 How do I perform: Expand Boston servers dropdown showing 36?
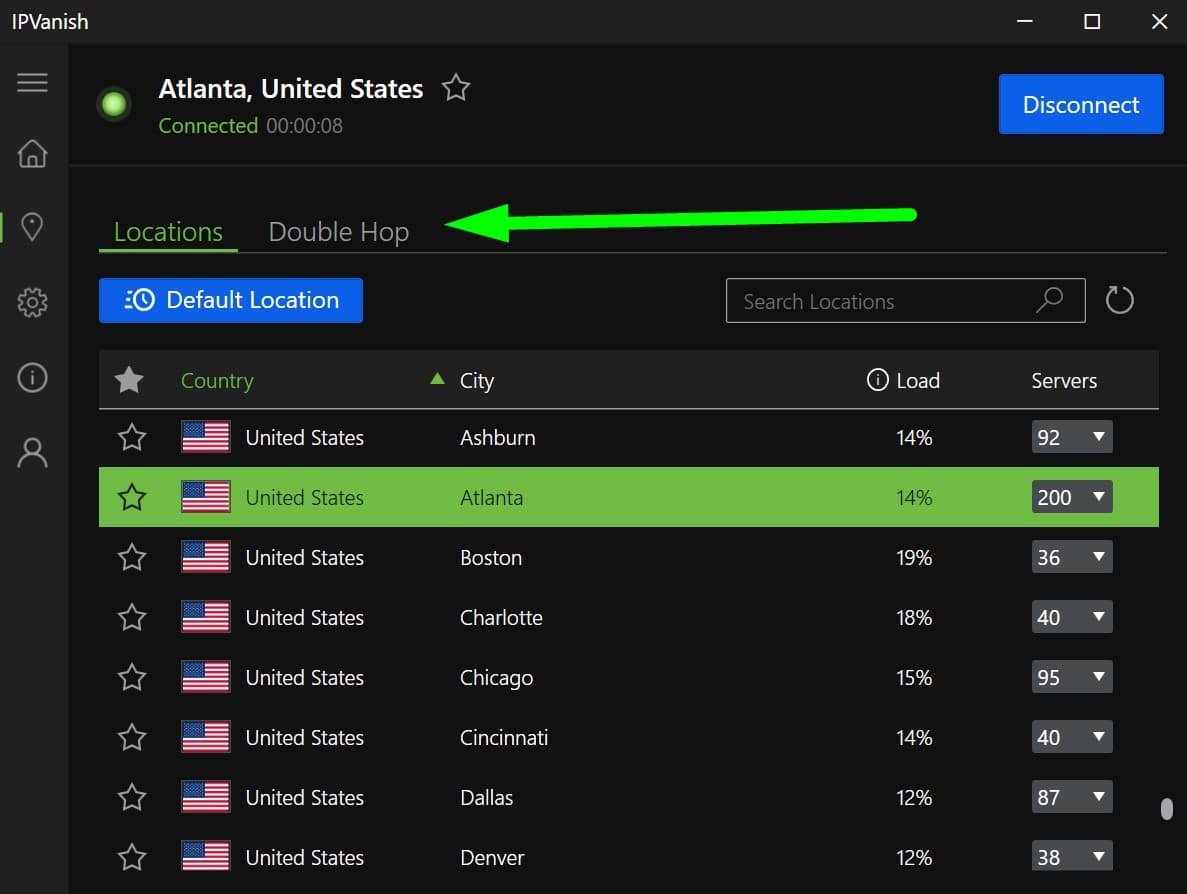(x=1072, y=557)
